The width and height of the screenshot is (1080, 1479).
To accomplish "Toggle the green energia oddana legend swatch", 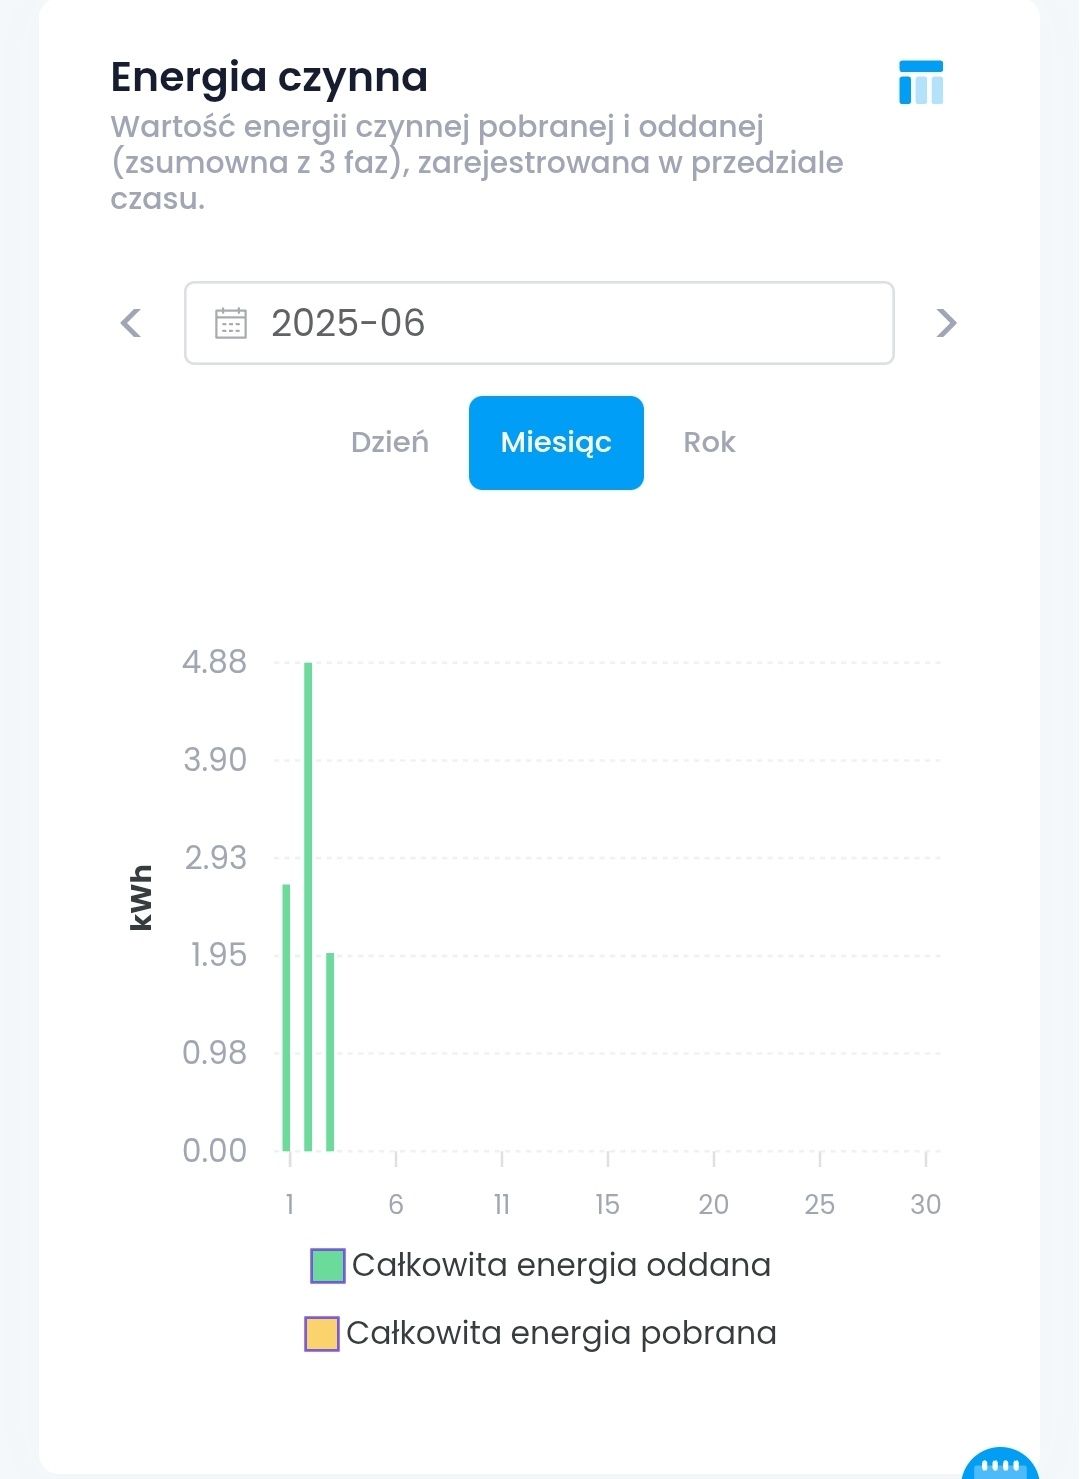I will [328, 1266].
